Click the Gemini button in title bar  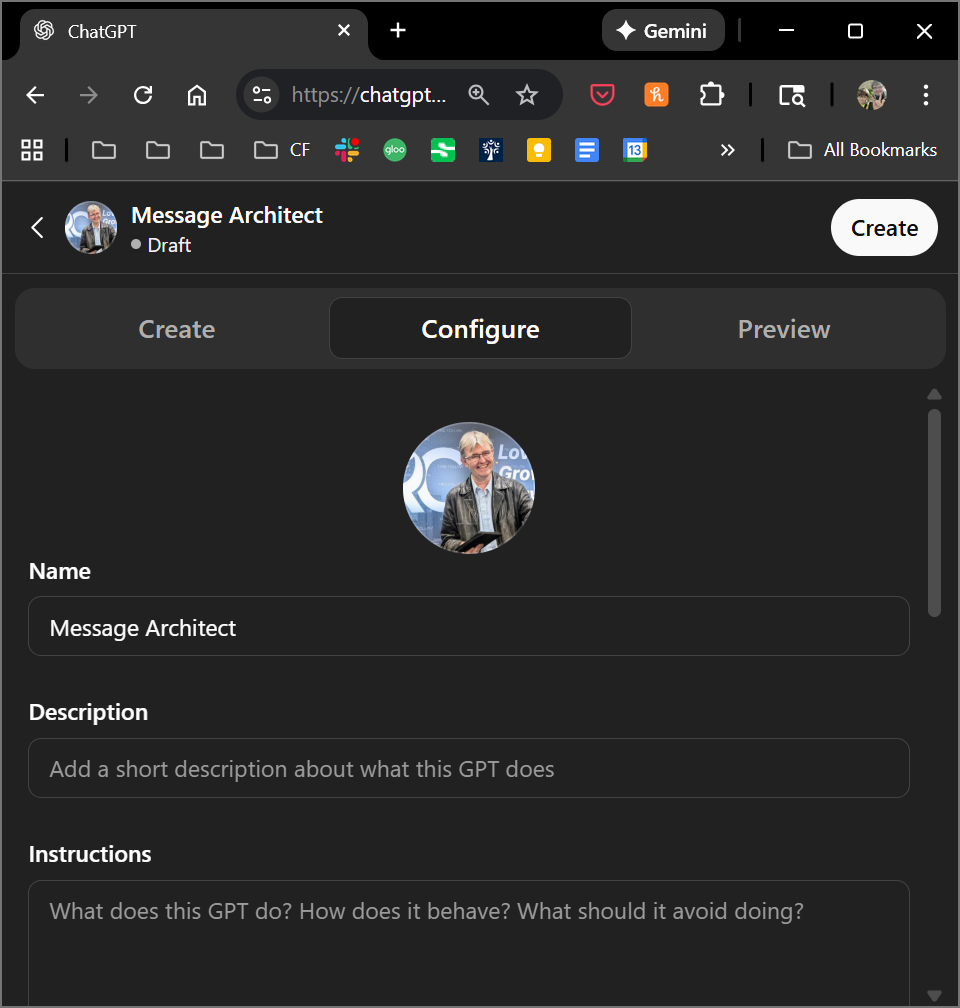point(662,31)
